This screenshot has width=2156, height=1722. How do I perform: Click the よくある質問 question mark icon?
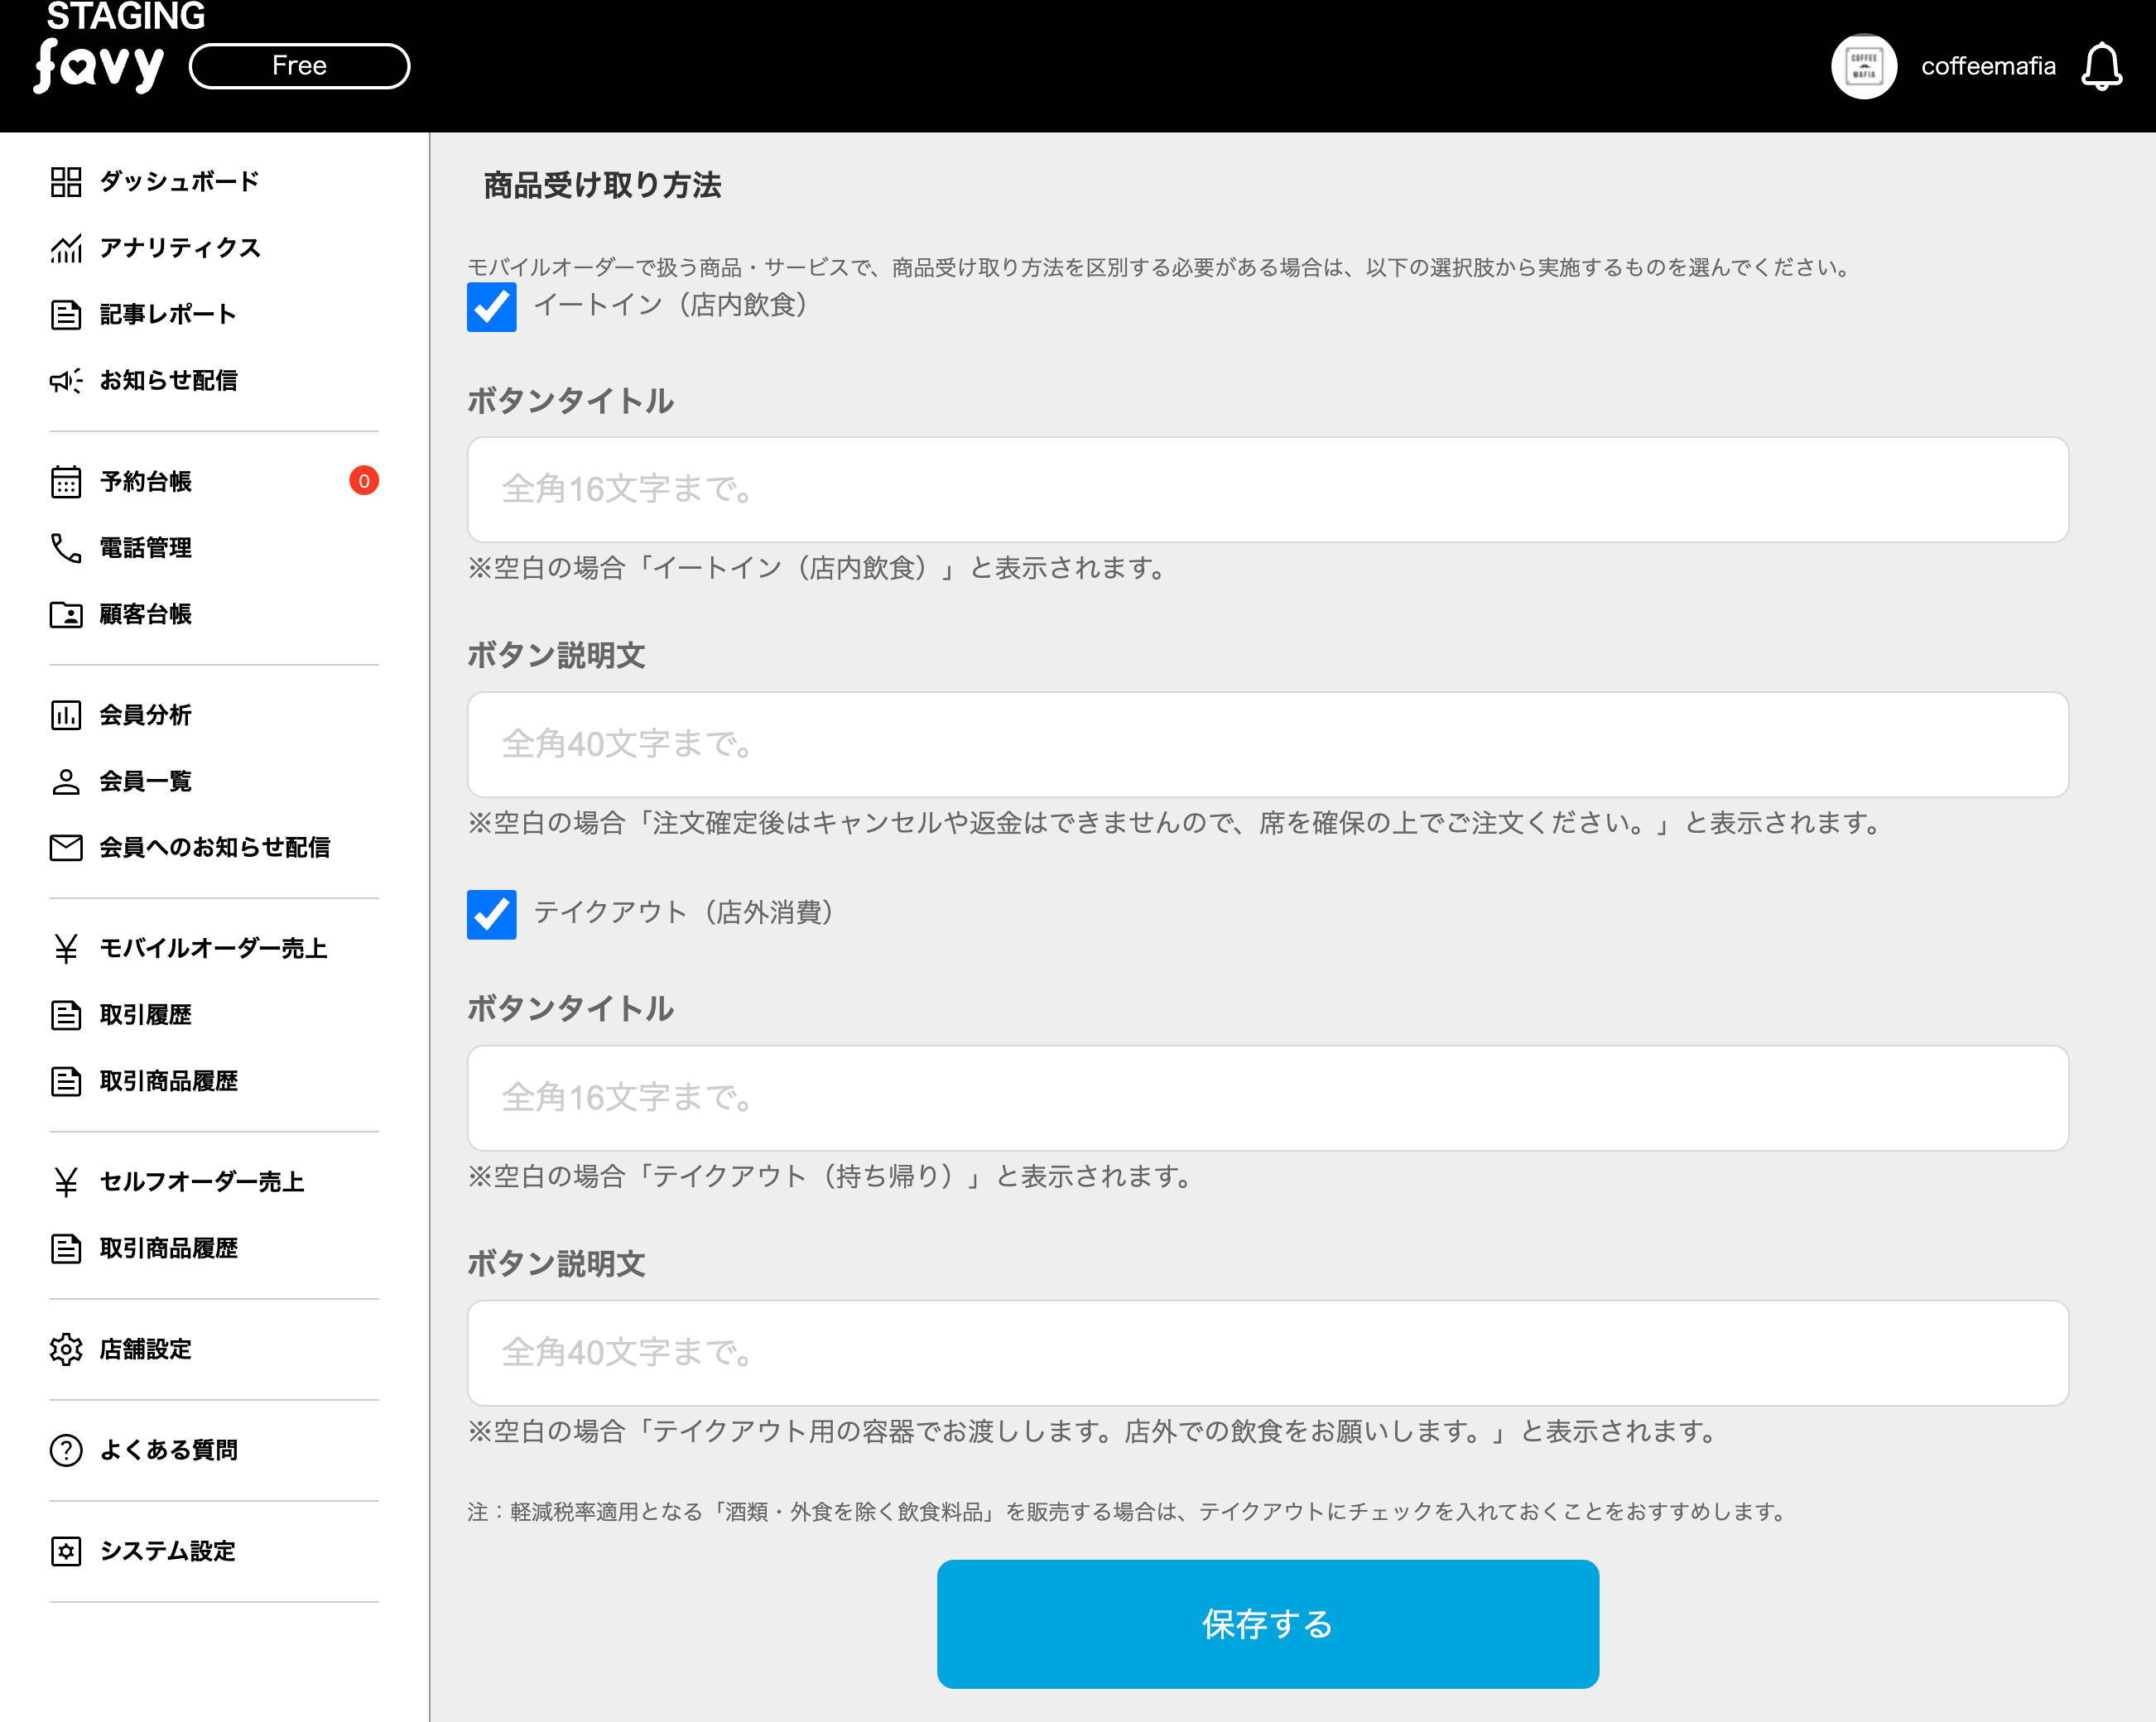click(66, 1450)
